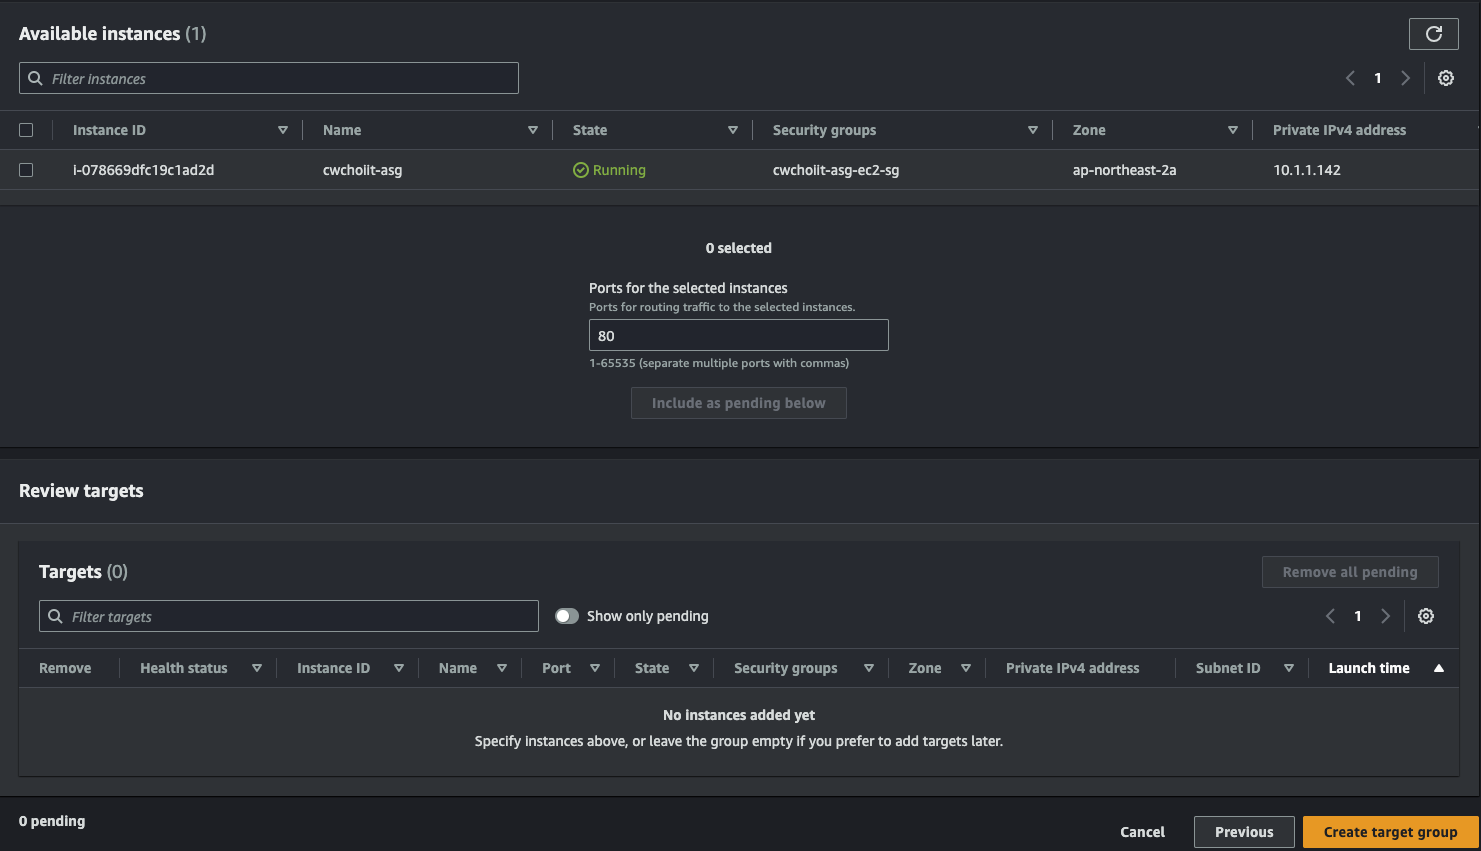1481x851 pixels.
Task: Focus the Filter instances search field
Action: [269, 78]
